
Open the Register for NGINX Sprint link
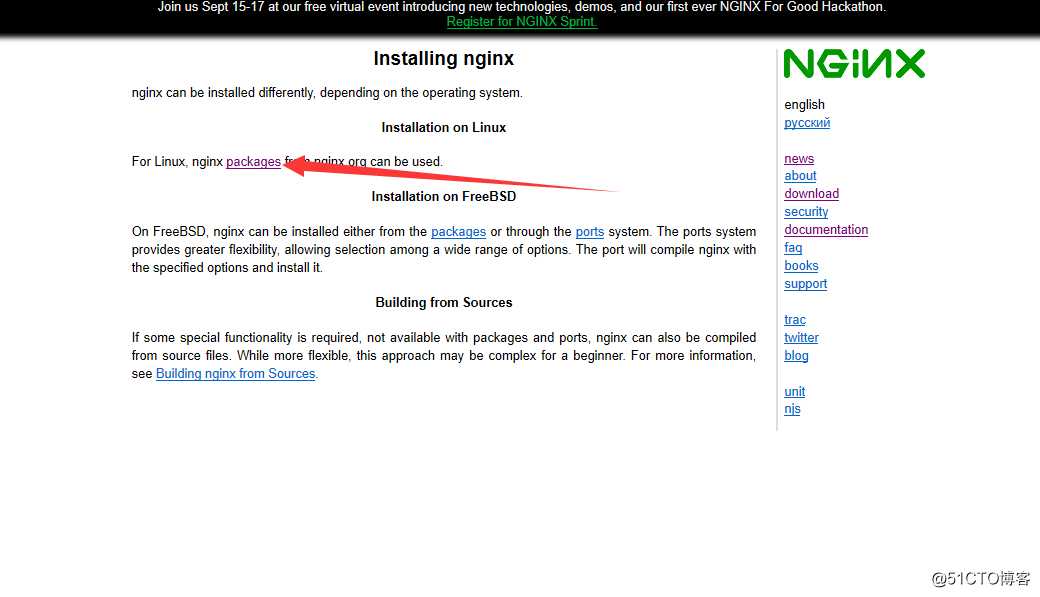(522, 21)
